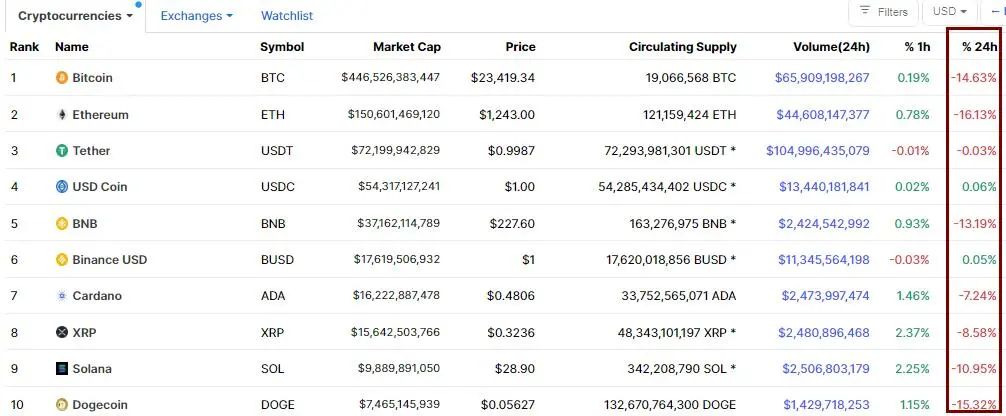The width and height of the screenshot is (1006, 416).
Task: Open Bitcoin 24h volume link
Action: point(823,78)
